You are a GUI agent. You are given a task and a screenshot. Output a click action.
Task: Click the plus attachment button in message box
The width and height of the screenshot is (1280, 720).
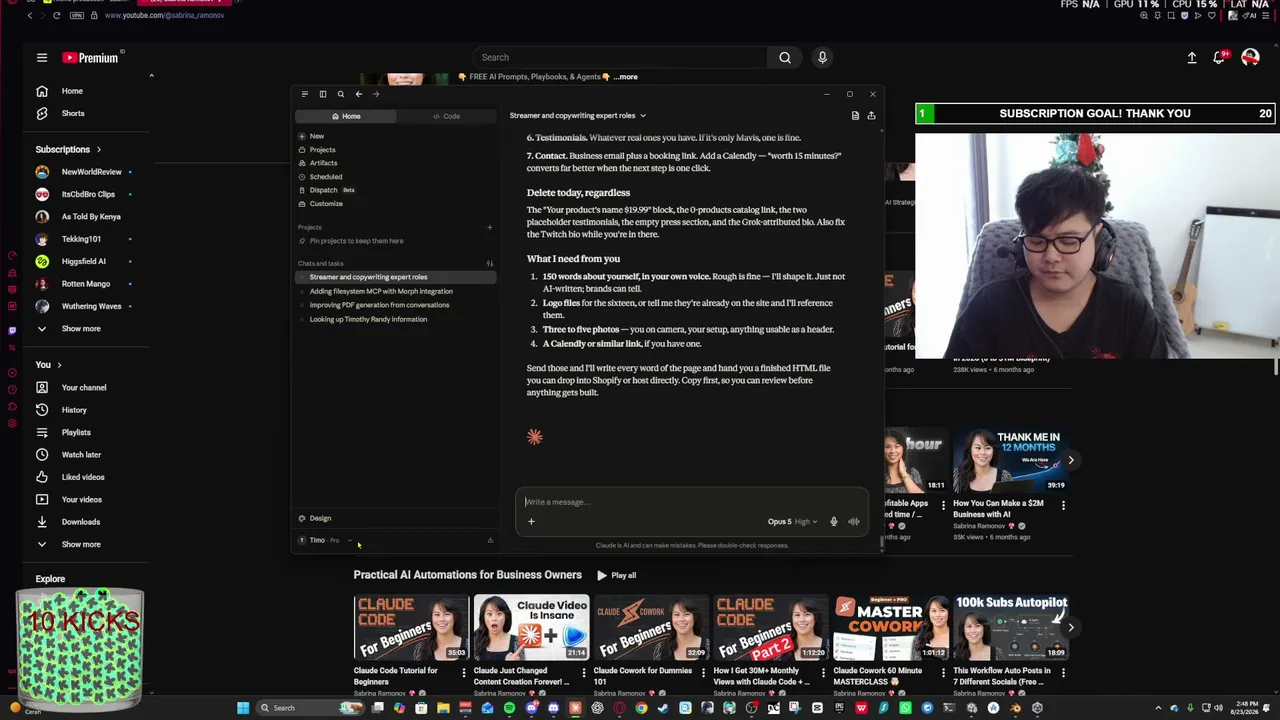[x=531, y=521]
